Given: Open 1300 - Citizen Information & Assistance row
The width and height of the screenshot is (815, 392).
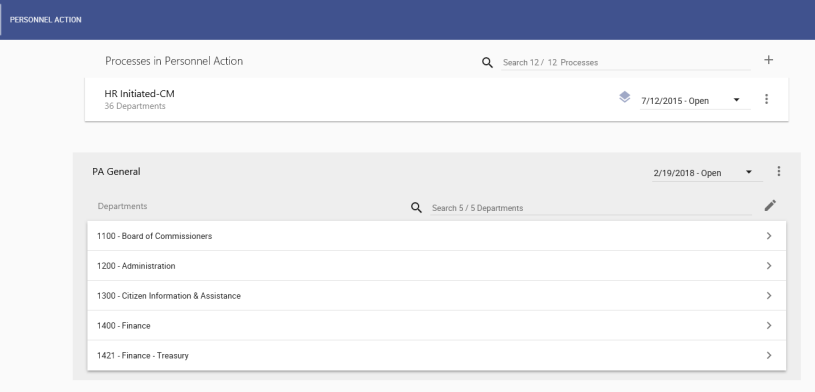Looking at the screenshot, I should pos(437,296).
